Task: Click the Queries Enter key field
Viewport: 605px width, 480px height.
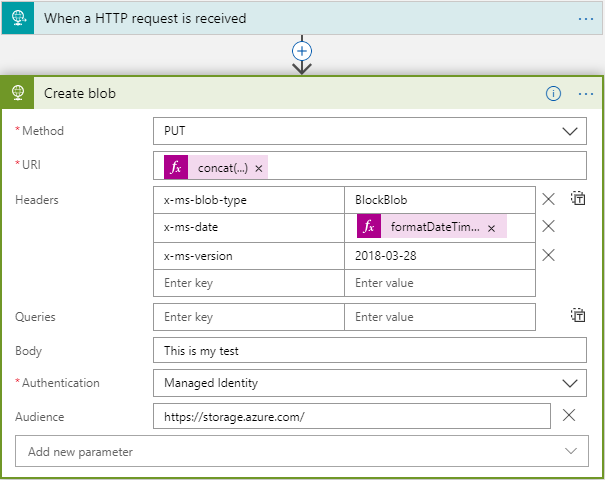Action: 248,317
